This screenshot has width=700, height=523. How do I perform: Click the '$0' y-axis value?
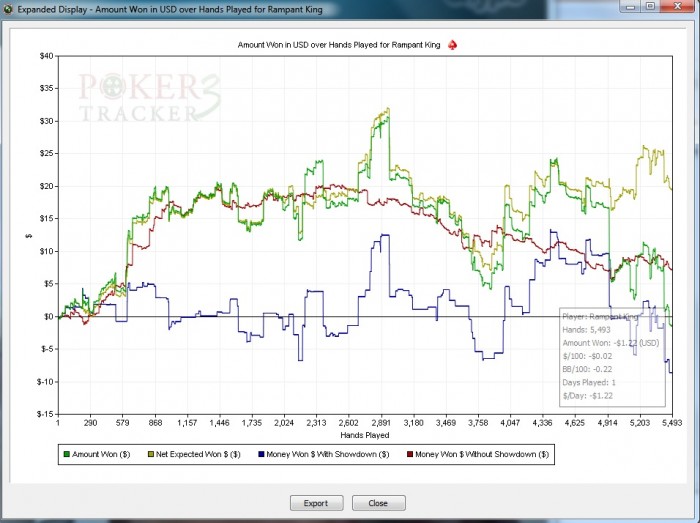[x=48, y=316]
